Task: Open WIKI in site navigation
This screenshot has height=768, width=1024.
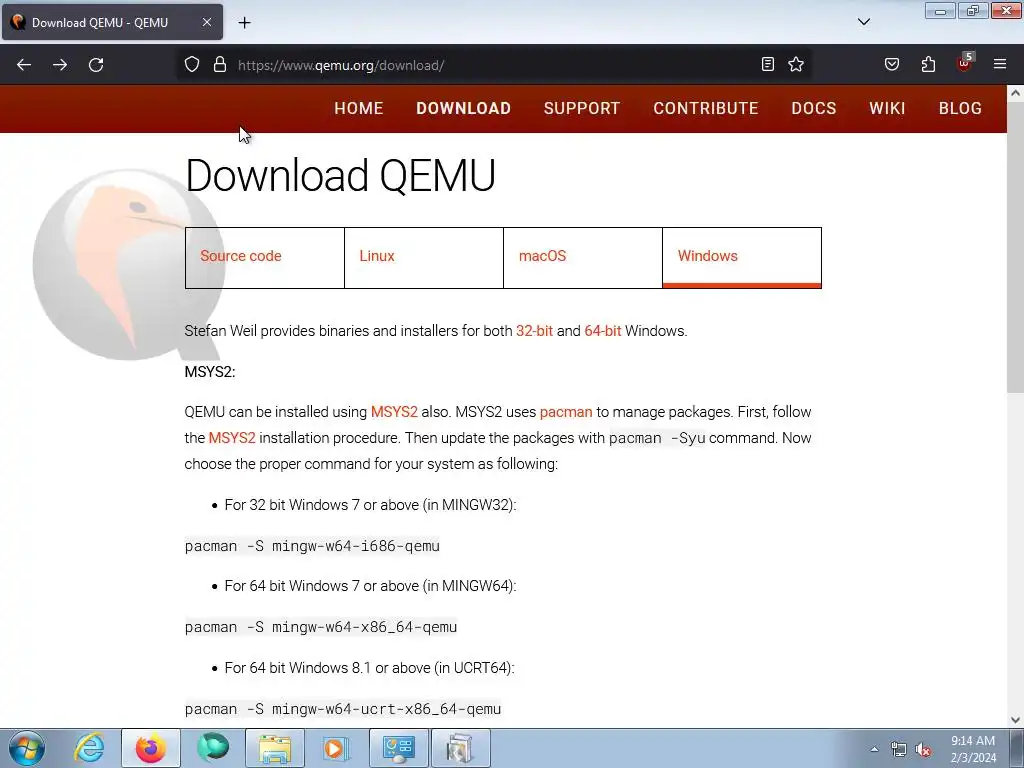Action: click(x=887, y=108)
